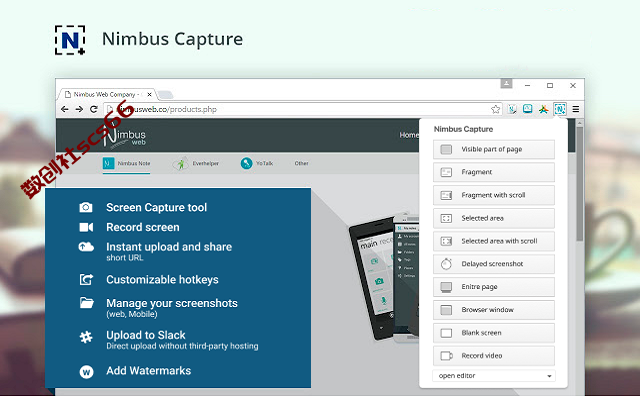Screen dimensions: 640x400
Task: Open a new browser tab
Action: coord(165,95)
